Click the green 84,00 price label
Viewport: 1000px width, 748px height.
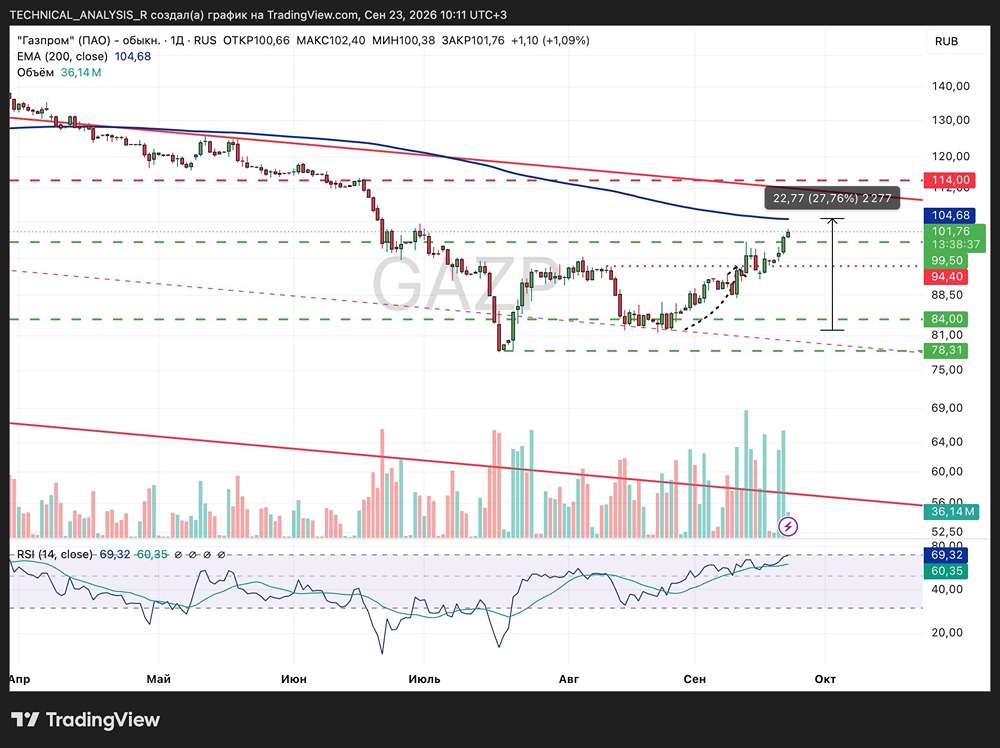tap(946, 319)
